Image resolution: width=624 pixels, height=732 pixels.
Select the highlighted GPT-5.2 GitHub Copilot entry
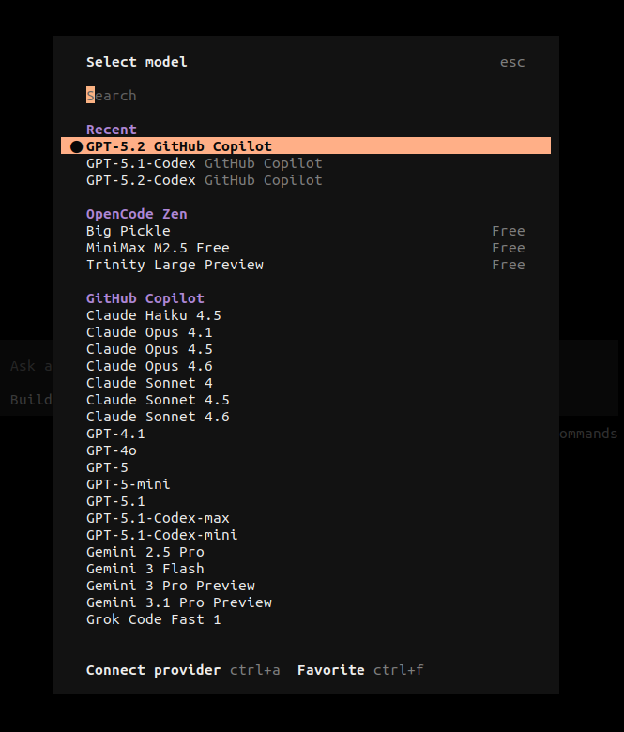[x=178, y=146]
